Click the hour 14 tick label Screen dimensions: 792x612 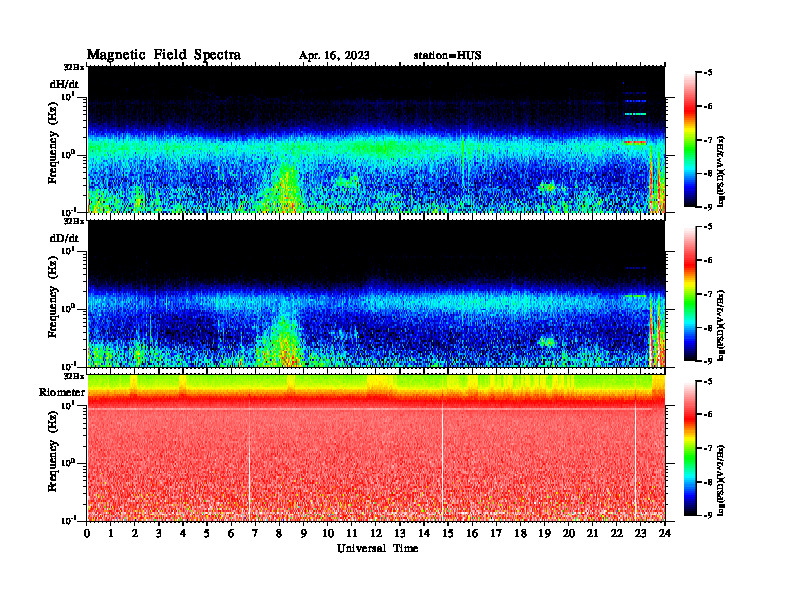[424, 533]
